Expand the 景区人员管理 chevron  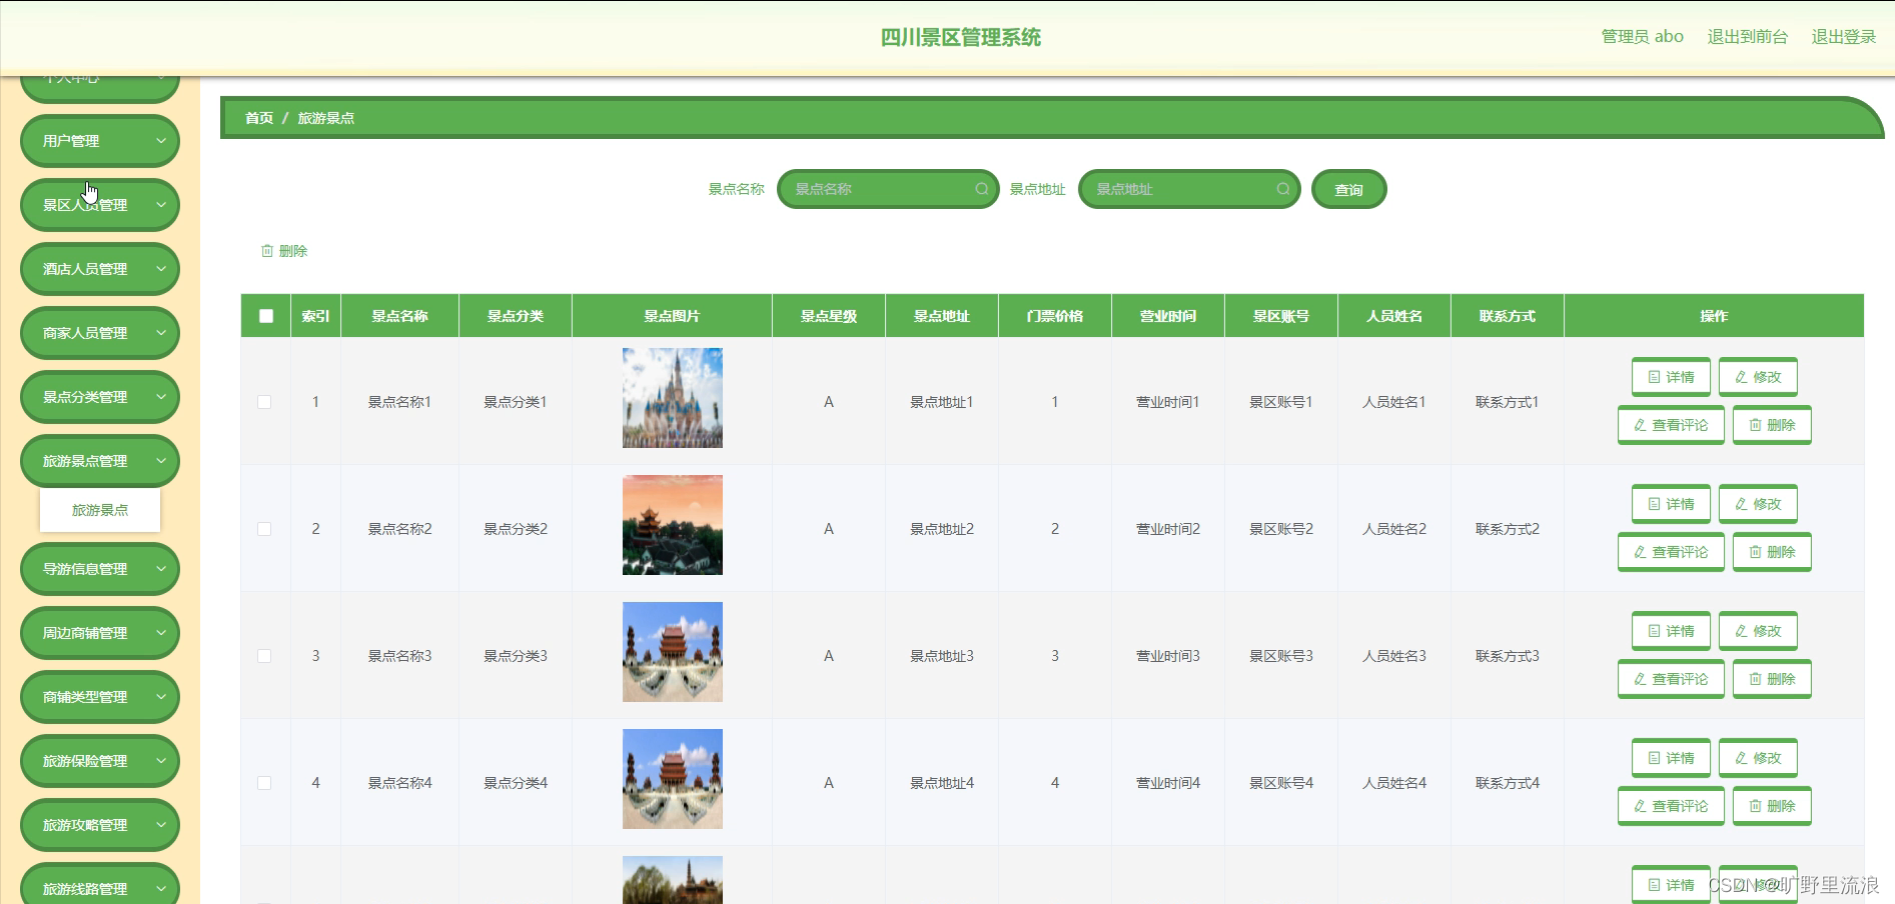coord(161,205)
